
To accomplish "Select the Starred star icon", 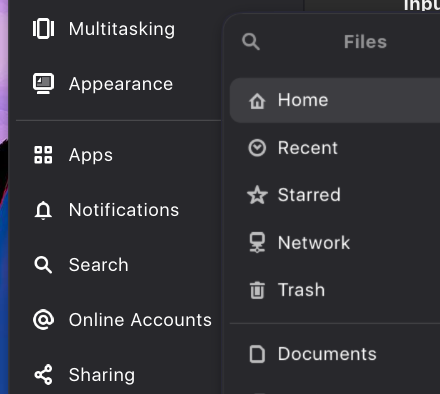I will click(257, 195).
